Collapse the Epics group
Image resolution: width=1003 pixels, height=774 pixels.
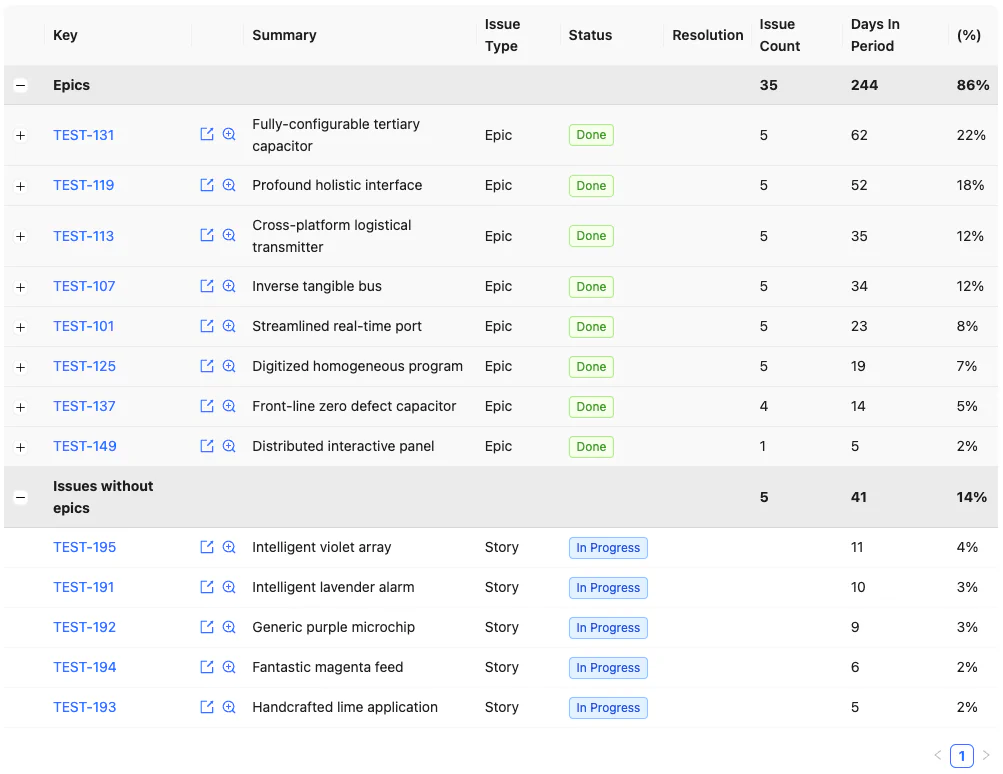tap(20, 85)
